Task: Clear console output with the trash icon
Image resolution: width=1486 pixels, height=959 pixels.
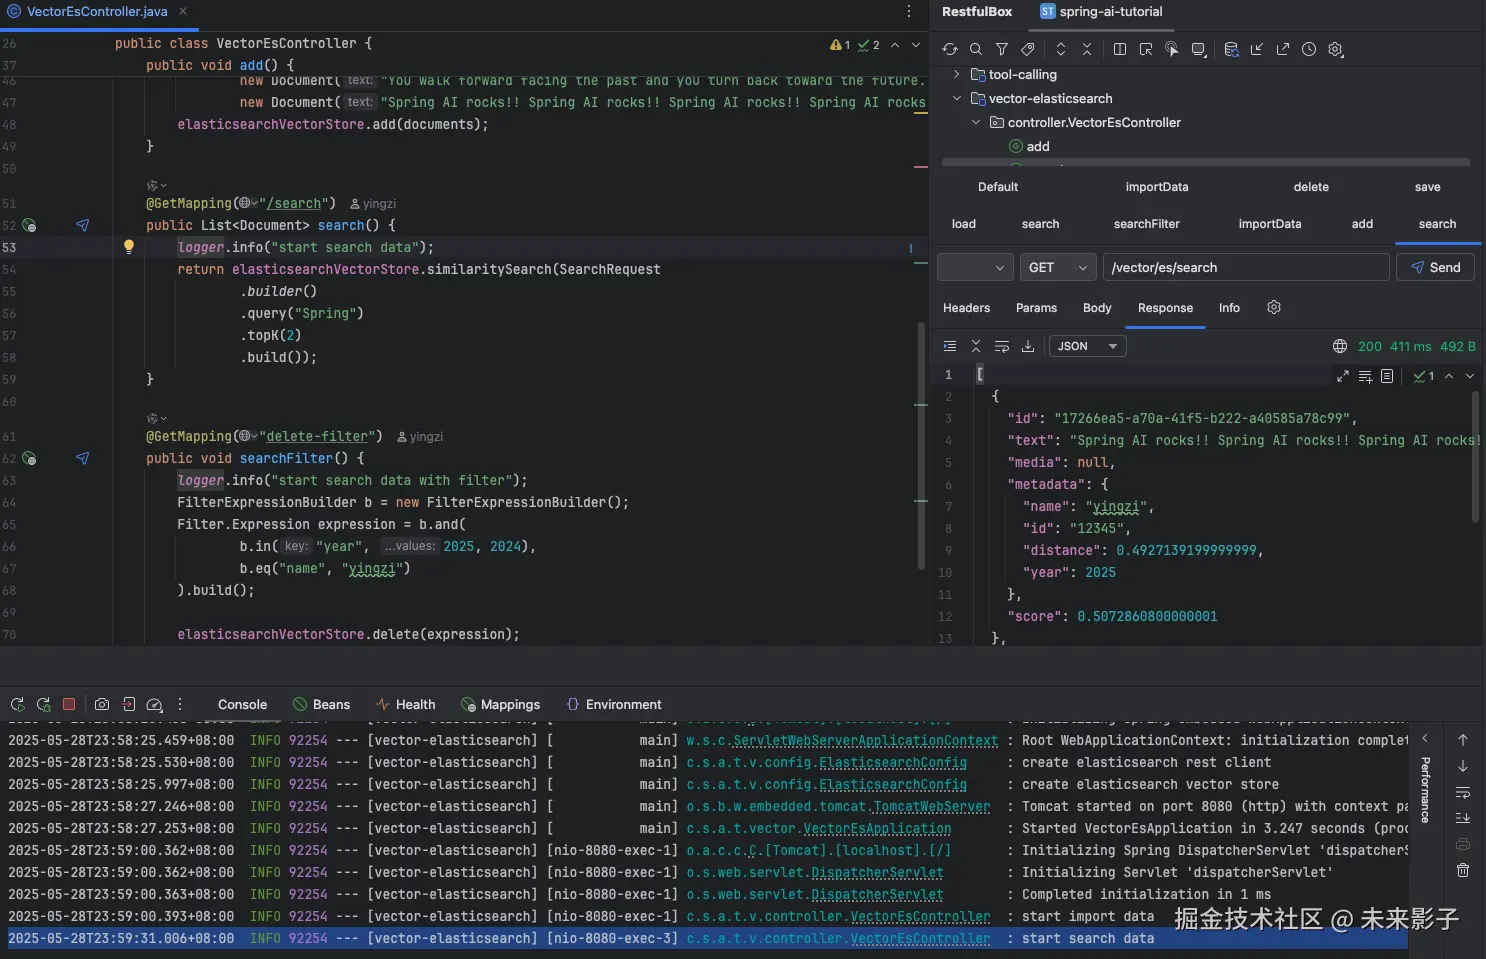Action: 1463,870
